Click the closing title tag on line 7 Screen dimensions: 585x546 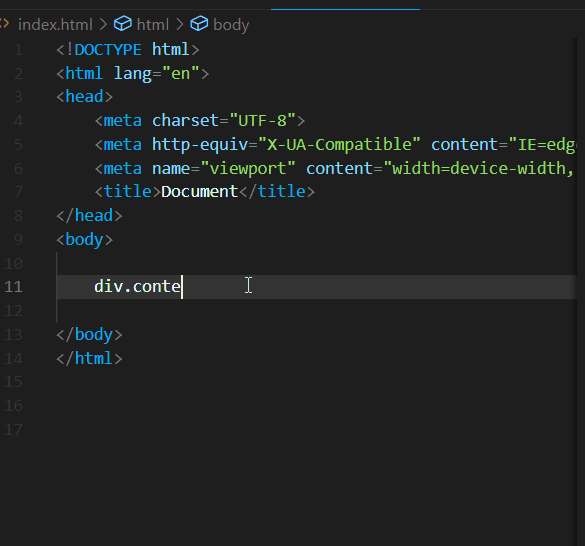tap(277, 191)
